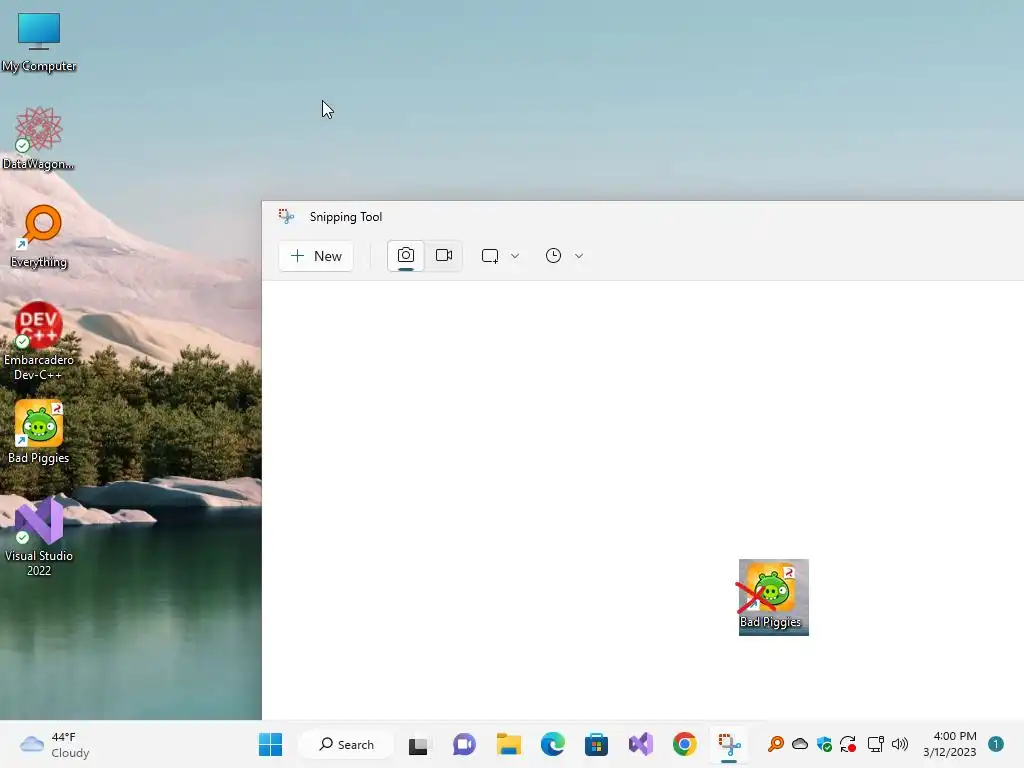The width and height of the screenshot is (1024, 768).
Task: Open Task View from the taskbar
Action: [418, 744]
